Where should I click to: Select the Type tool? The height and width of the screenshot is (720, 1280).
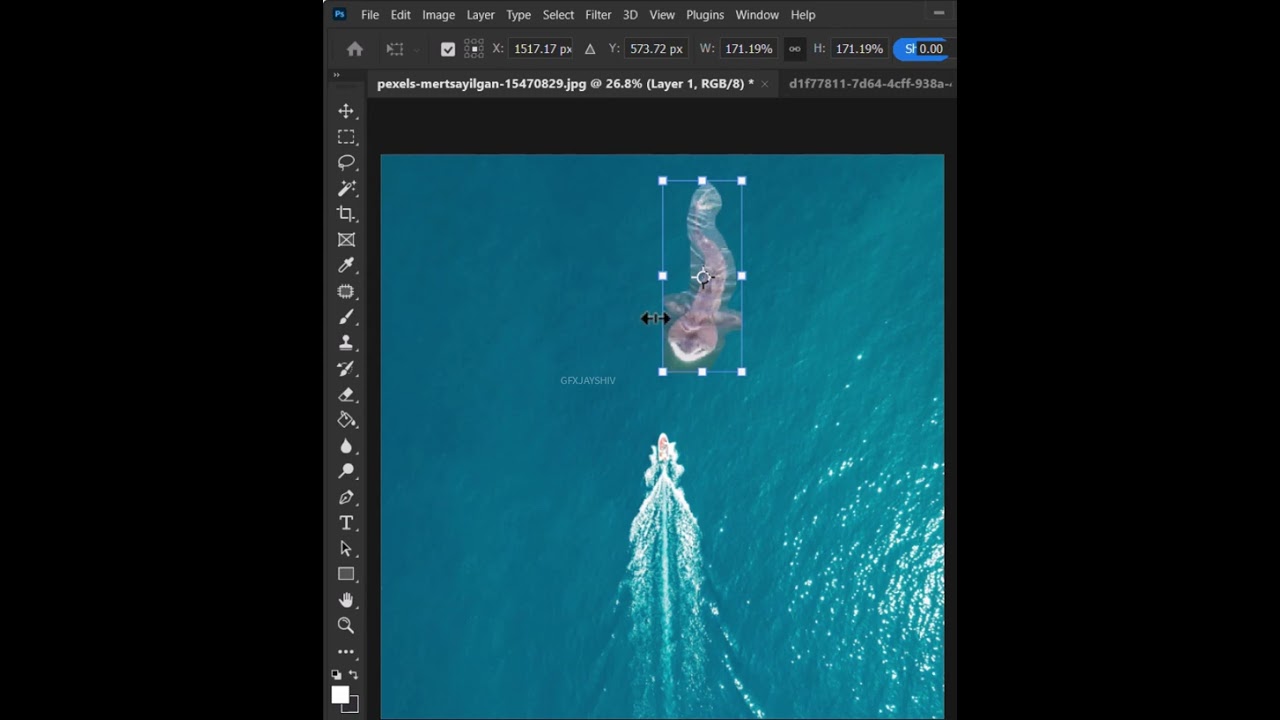[x=346, y=523]
